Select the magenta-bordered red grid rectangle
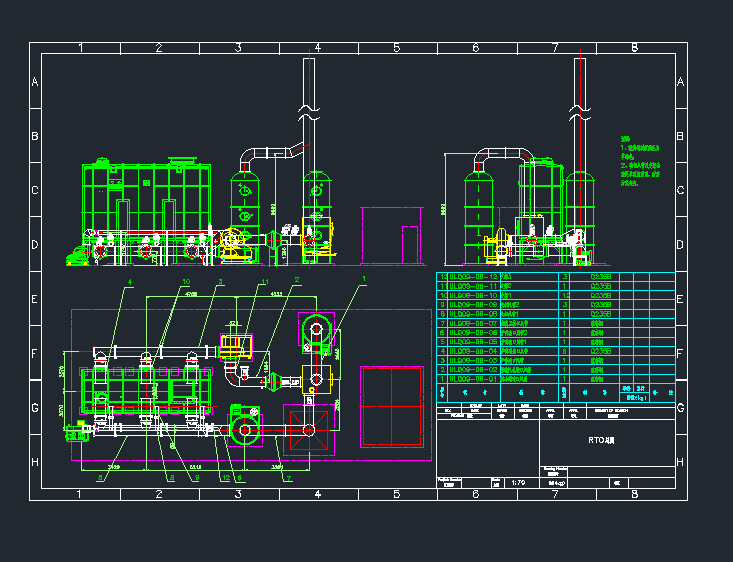 coord(391,405)
